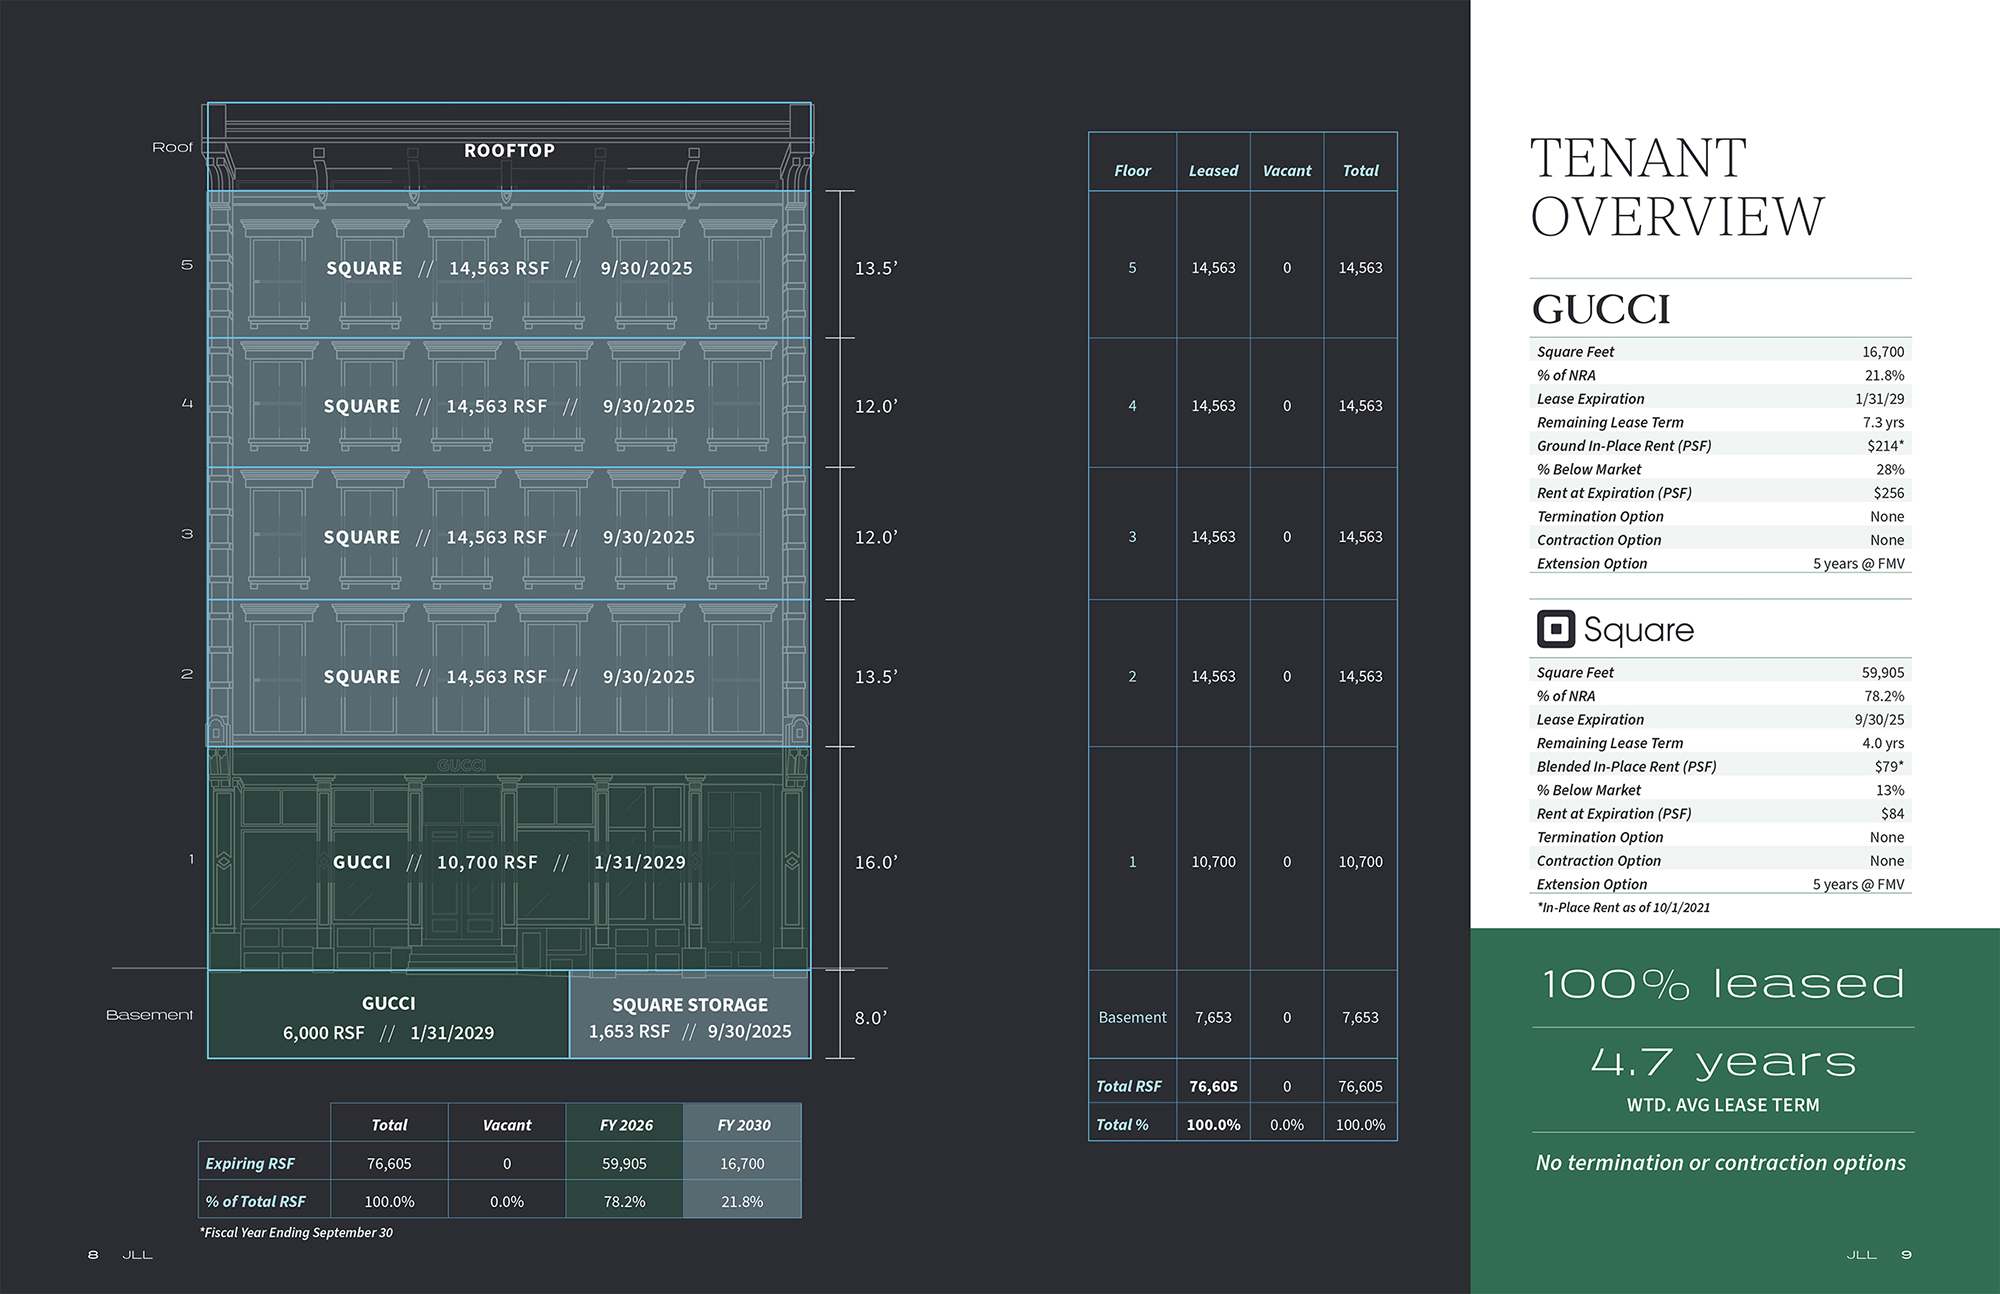This screenshot has height=1294, width=2000.
Task: Click the FY 2030 column header
Action: tap(743, 1125)
